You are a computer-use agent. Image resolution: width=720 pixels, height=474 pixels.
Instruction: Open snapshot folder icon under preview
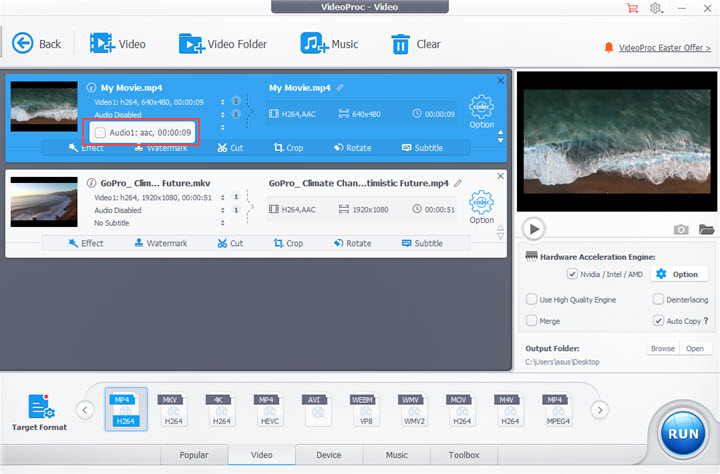(706, 229)
